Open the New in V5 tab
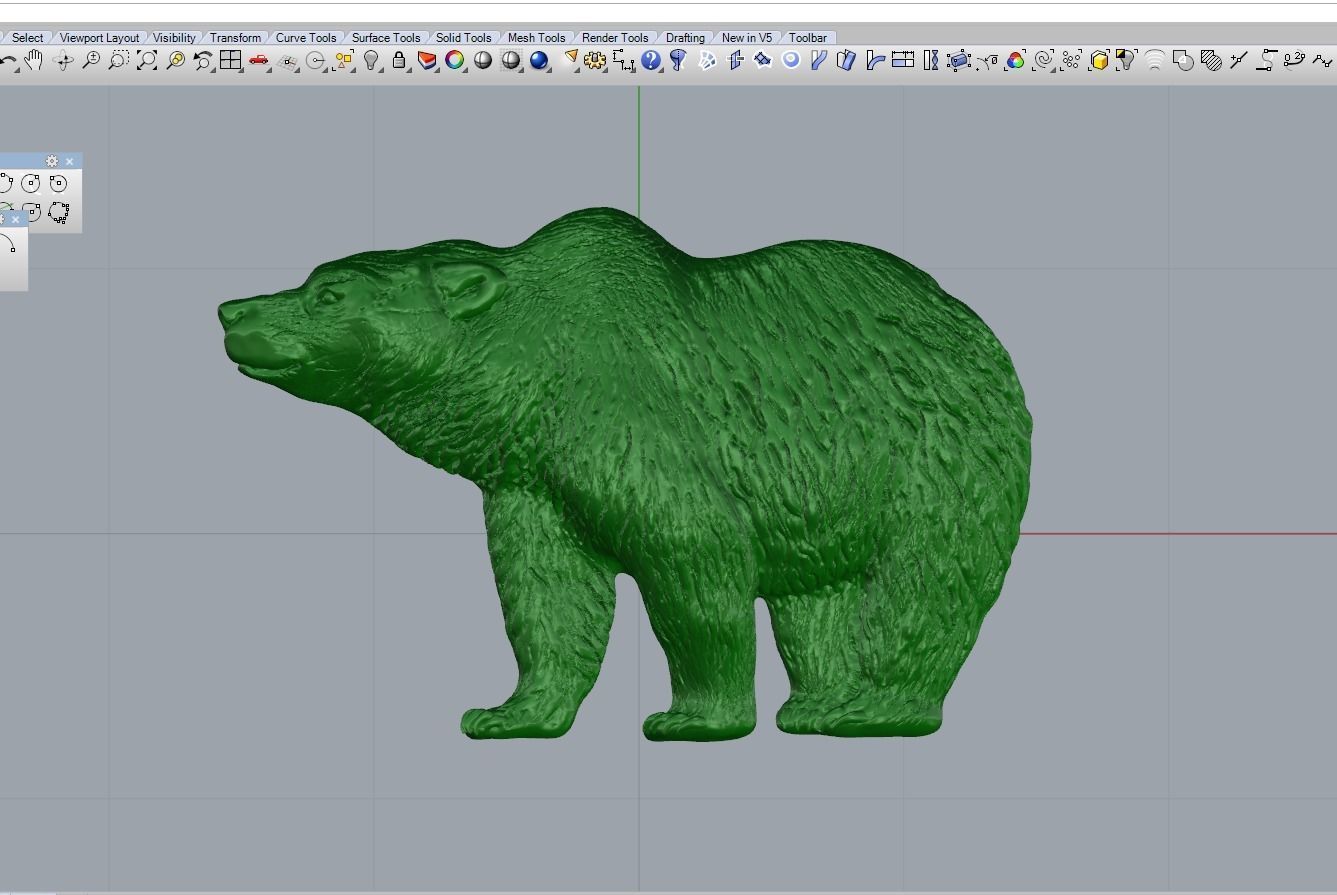1337x895 pixels. pyautogui.click(x=747, y=38)
